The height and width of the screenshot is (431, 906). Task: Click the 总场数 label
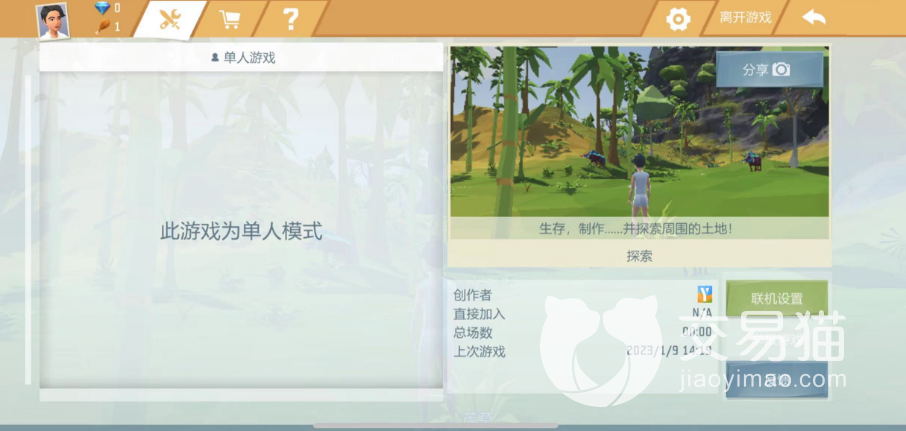point(473,333)
